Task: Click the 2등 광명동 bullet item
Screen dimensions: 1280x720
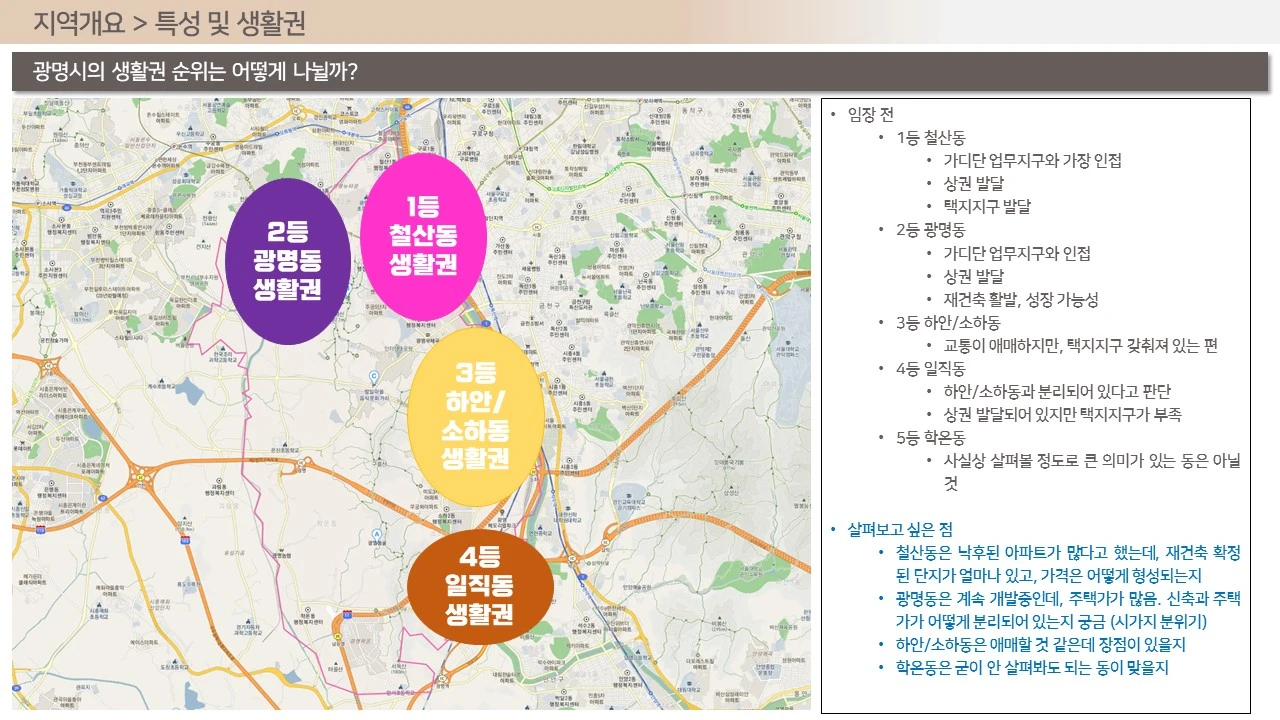Action: (x=931, y=230)
